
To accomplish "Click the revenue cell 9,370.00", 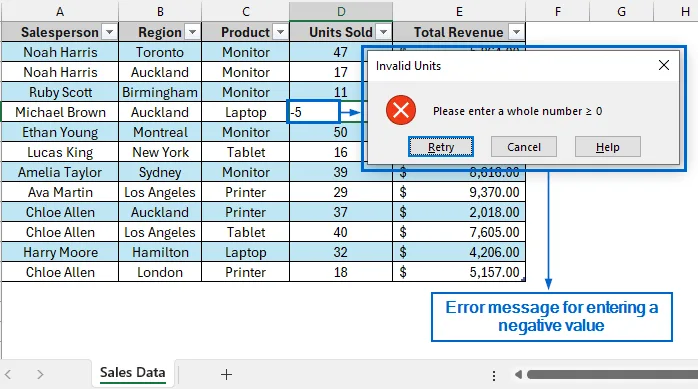I will 459,192.
